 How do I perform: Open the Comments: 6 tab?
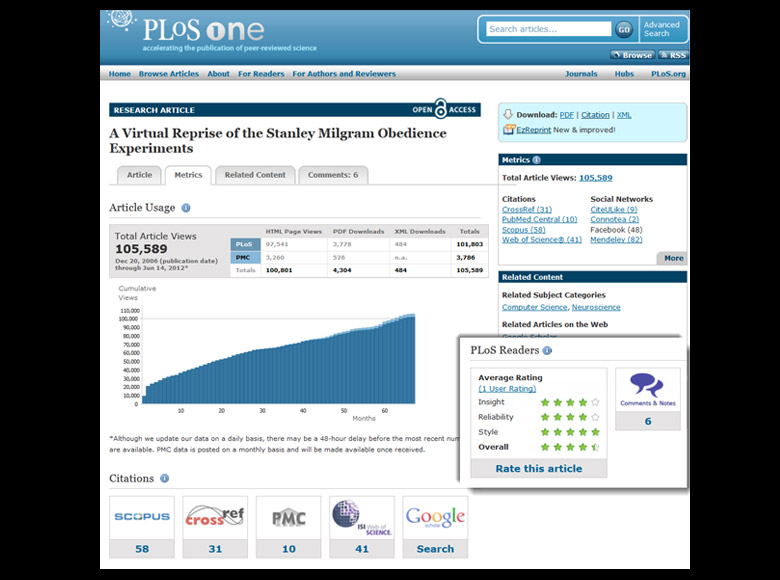pos(333,175)
